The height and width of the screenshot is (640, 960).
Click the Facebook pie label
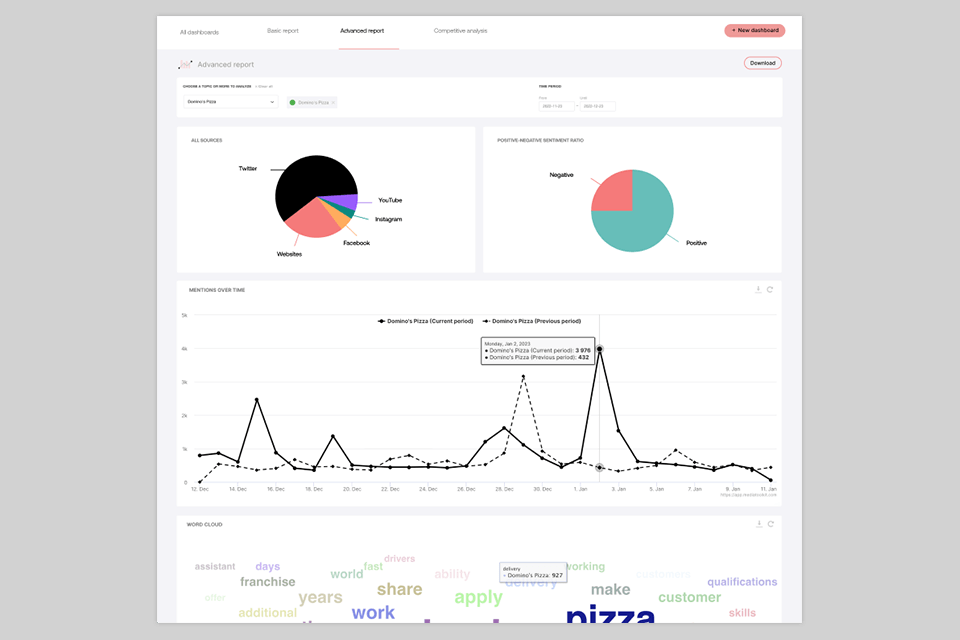point(356,243)
